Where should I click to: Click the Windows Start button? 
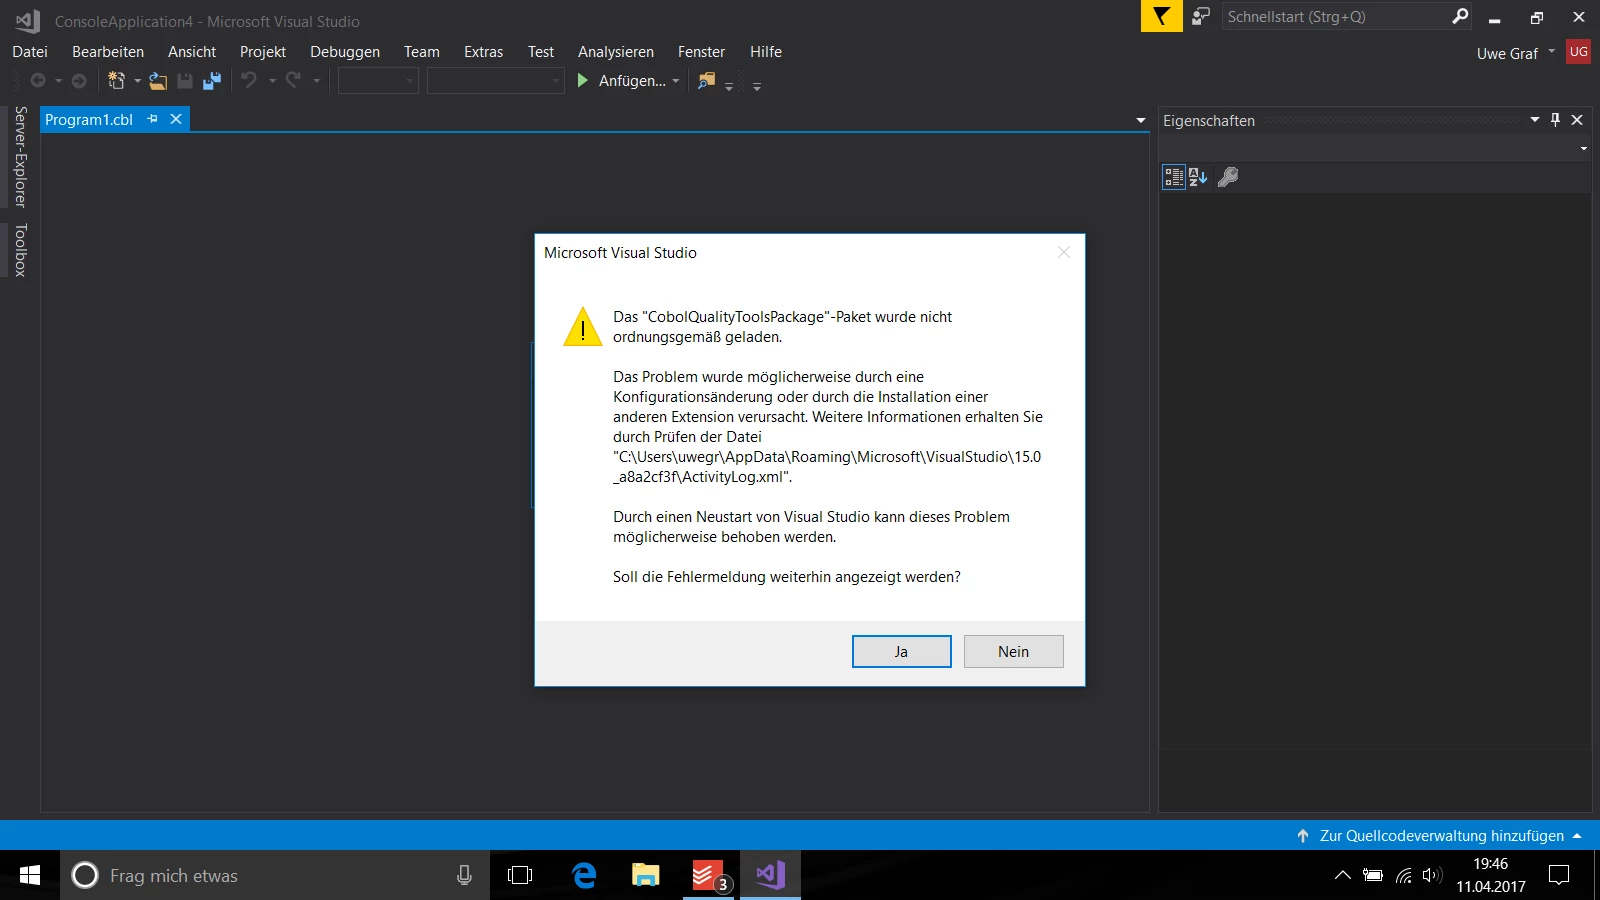[x=30, y=876]
